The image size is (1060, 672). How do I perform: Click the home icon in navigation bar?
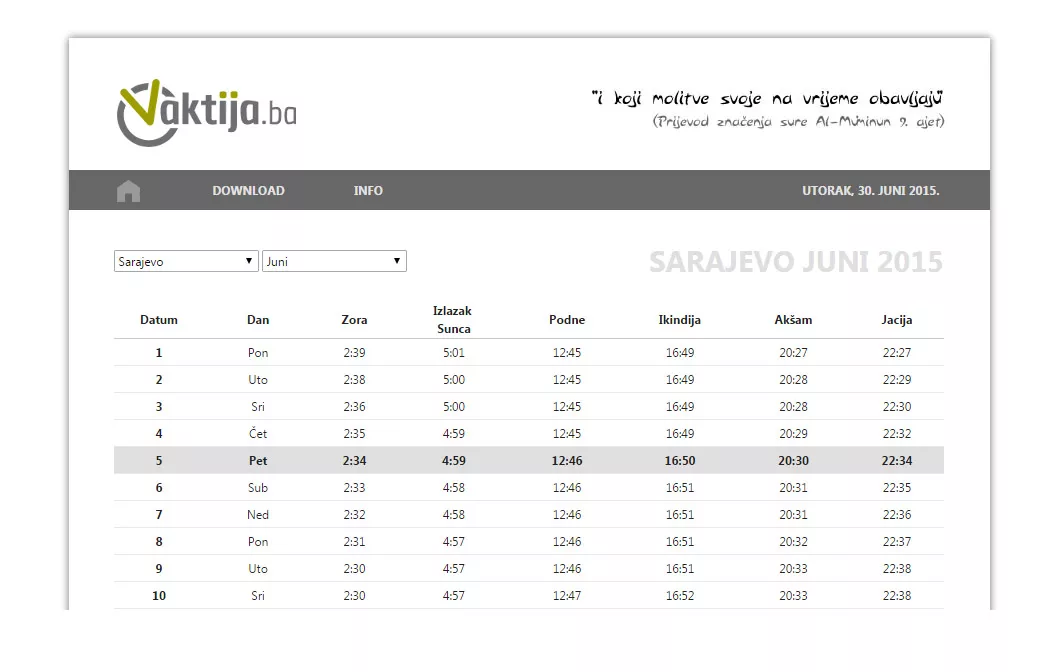point(128,191)
